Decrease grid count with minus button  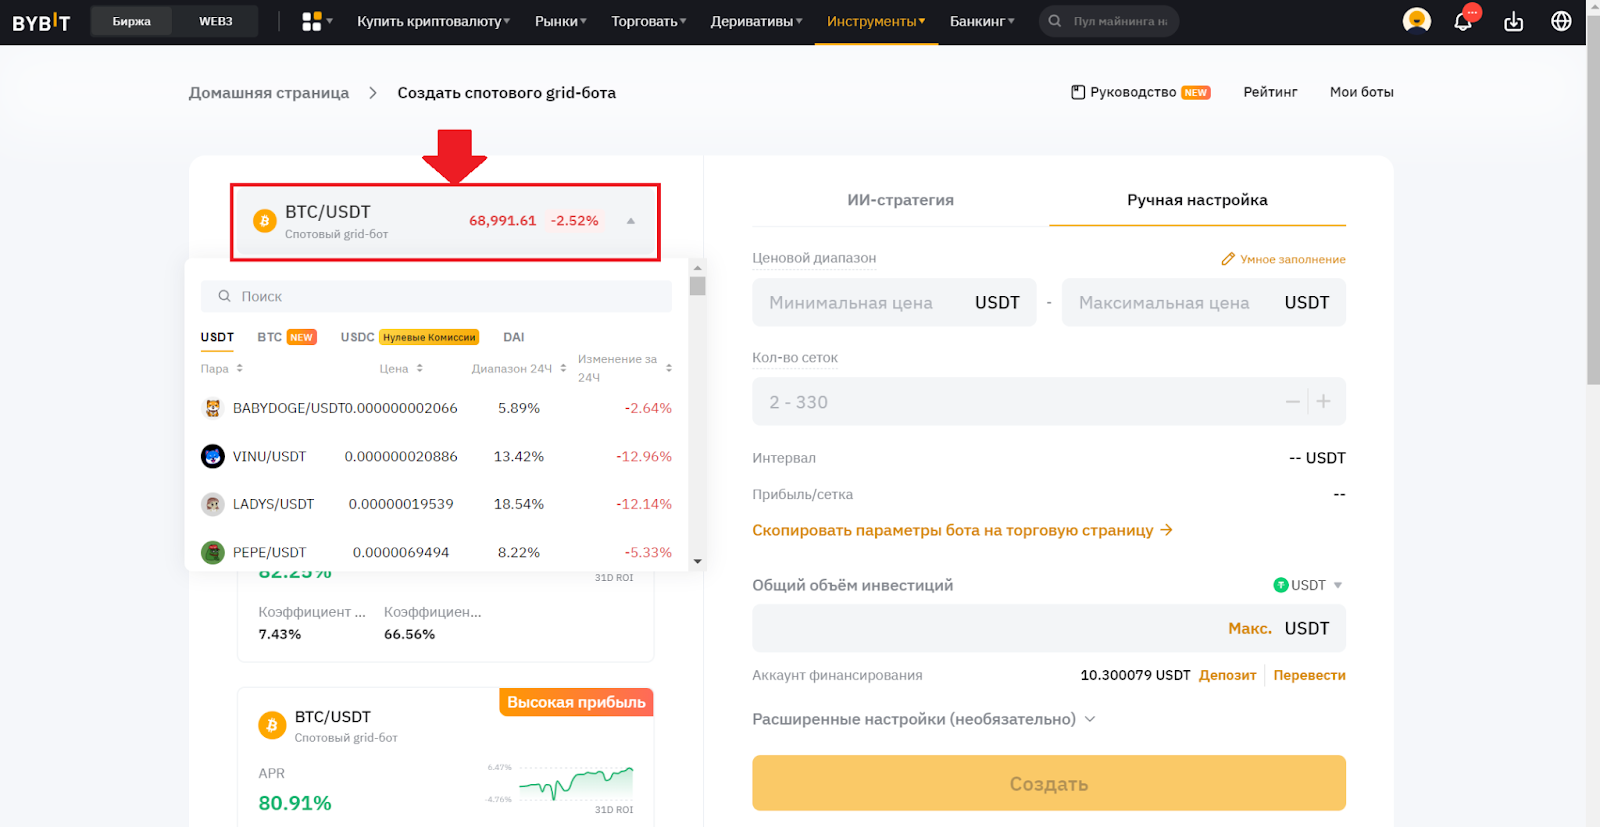click(1293, 402)
